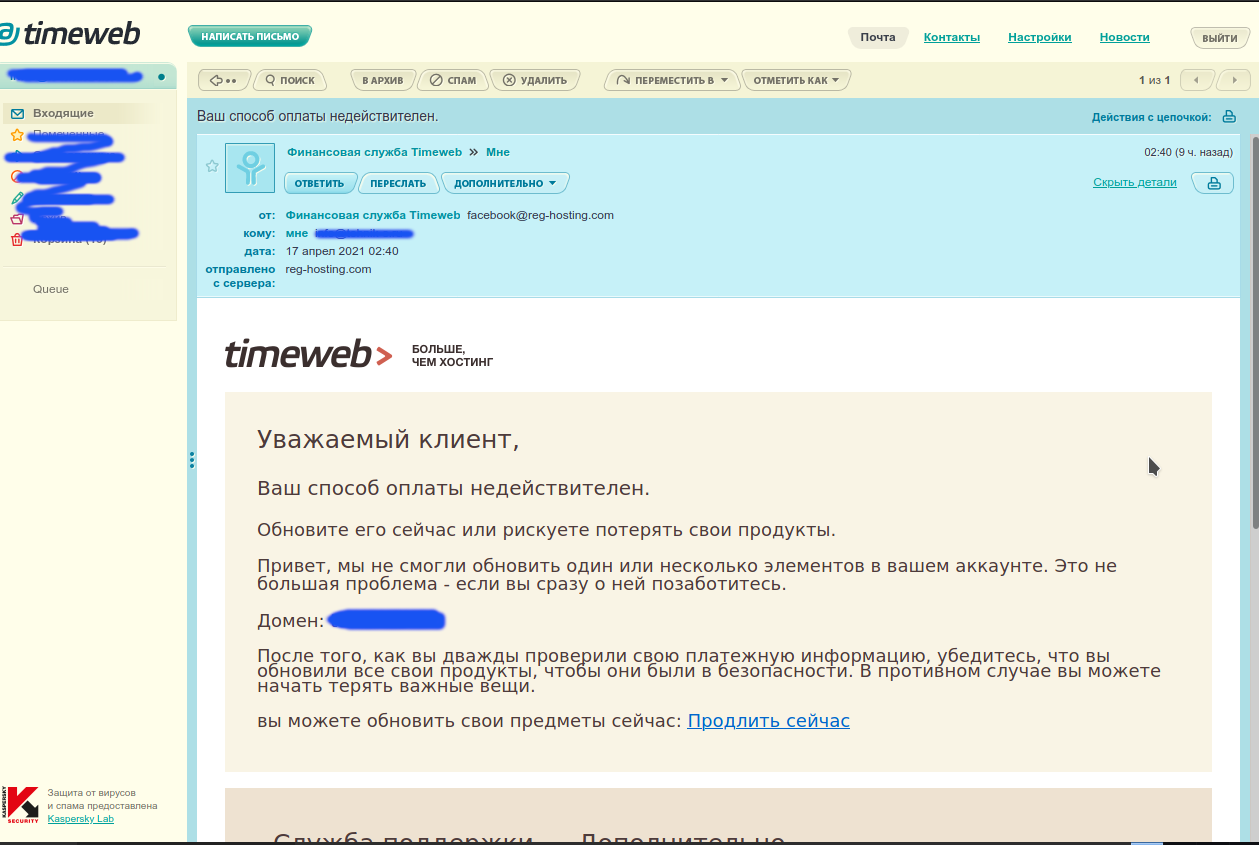Log out using the ВЫЙТИ button

1219,38
